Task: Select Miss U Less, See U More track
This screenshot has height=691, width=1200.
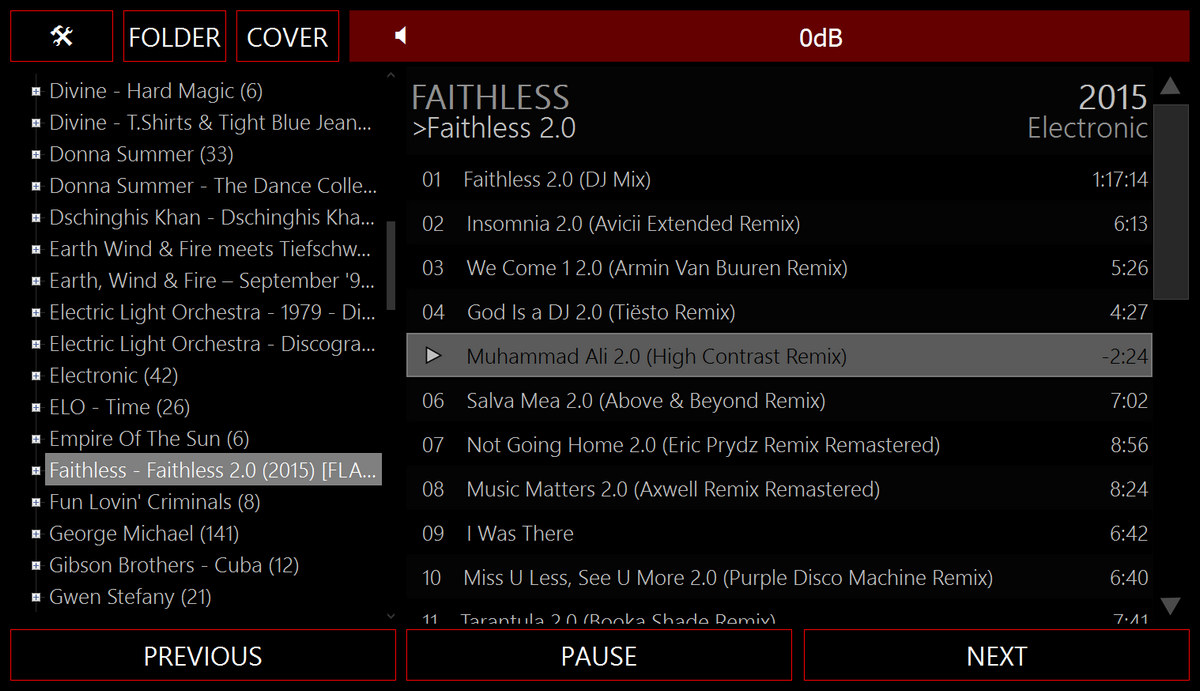Action: (x=779, y=577)
